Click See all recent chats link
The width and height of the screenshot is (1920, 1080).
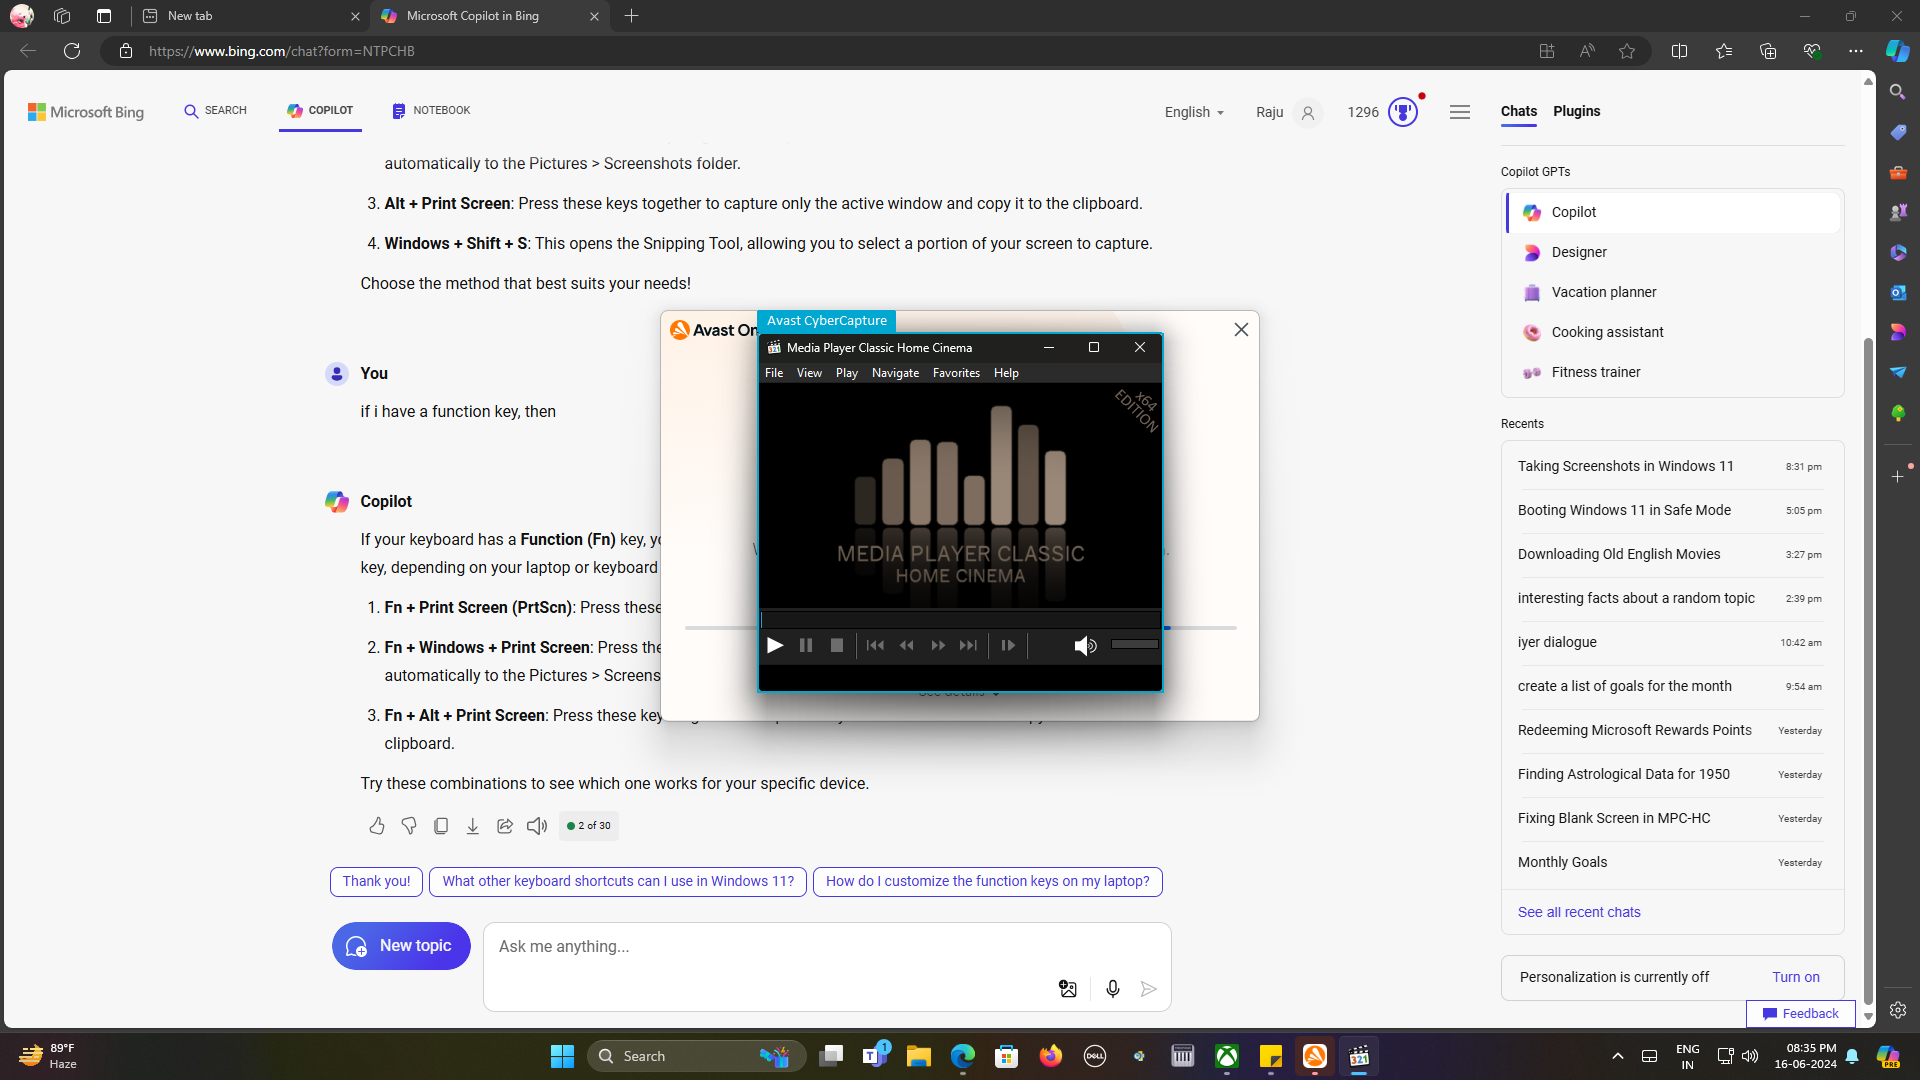point(1579,913)
